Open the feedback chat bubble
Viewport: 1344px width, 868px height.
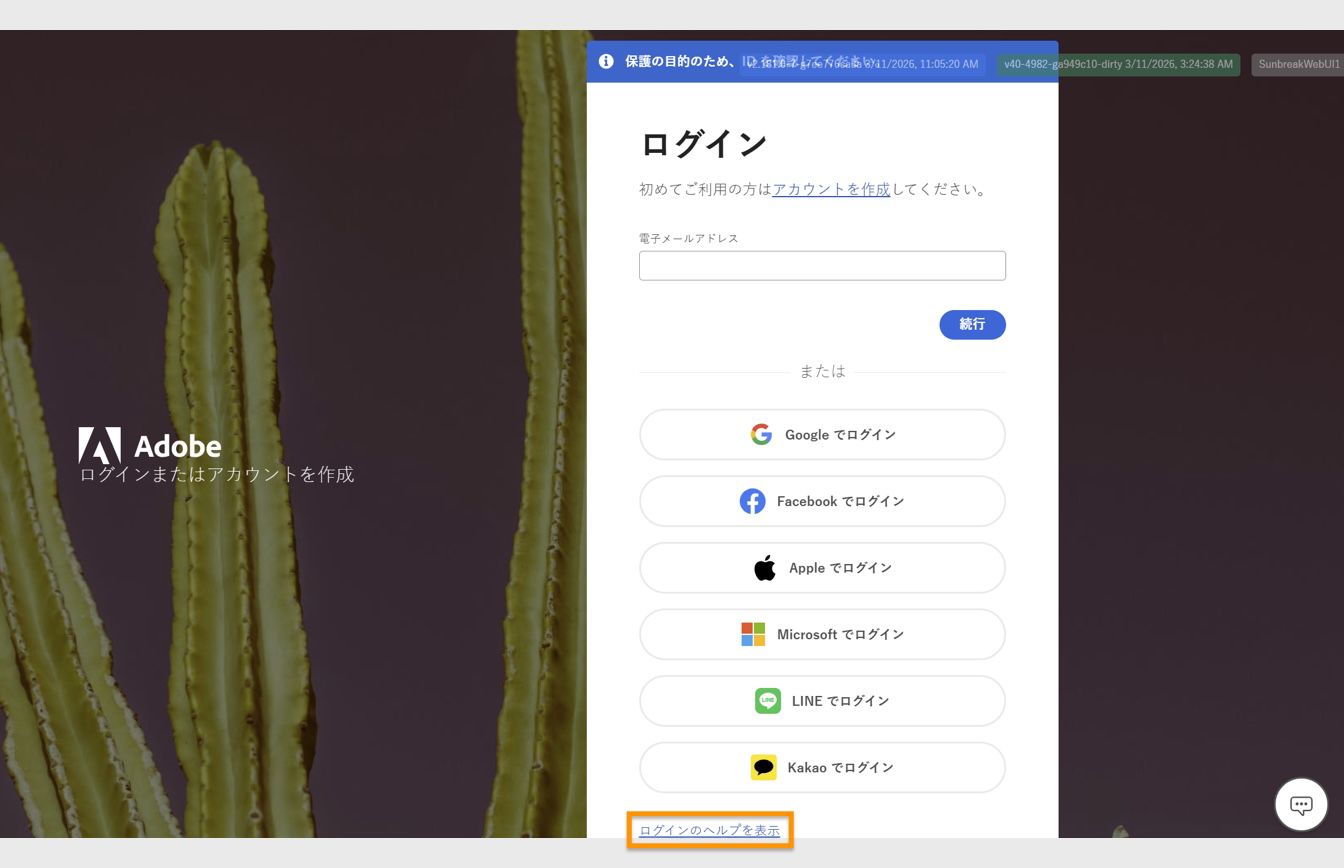click(1300, 803)
